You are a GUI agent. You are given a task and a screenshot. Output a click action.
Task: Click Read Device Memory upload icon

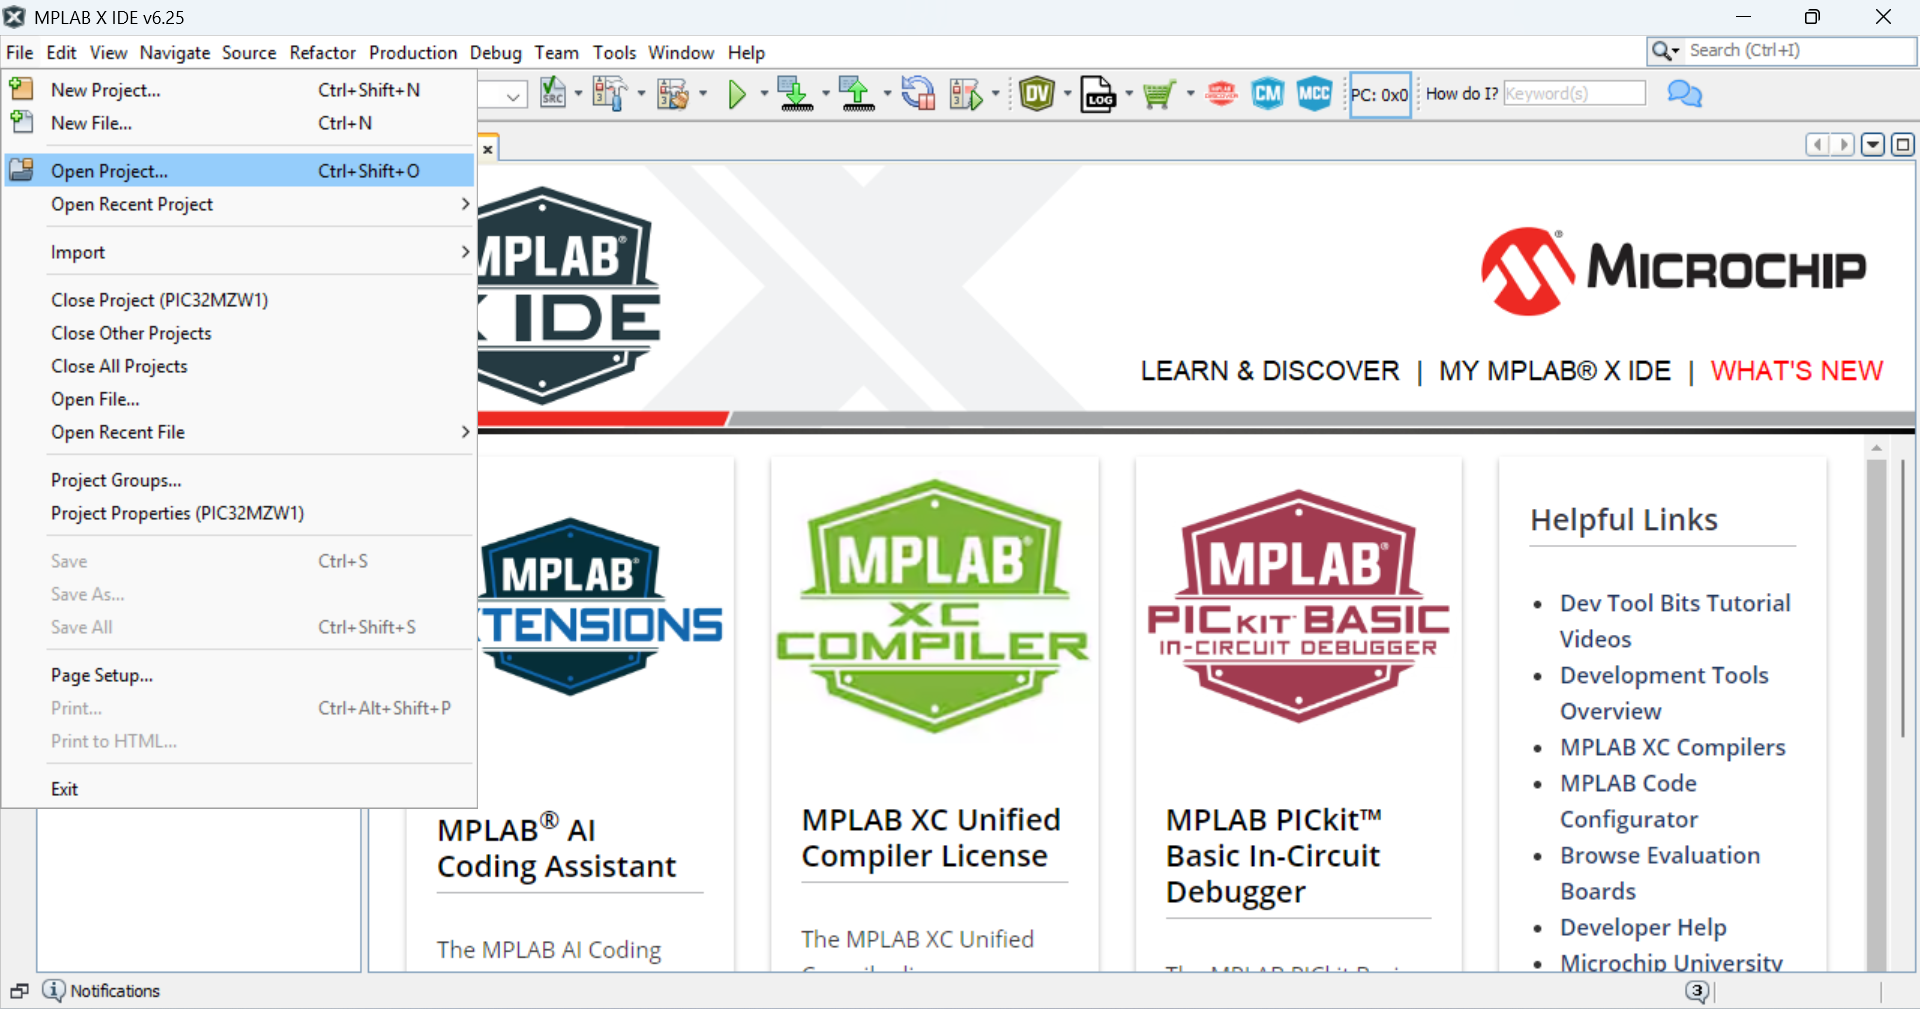coord(857,94)
